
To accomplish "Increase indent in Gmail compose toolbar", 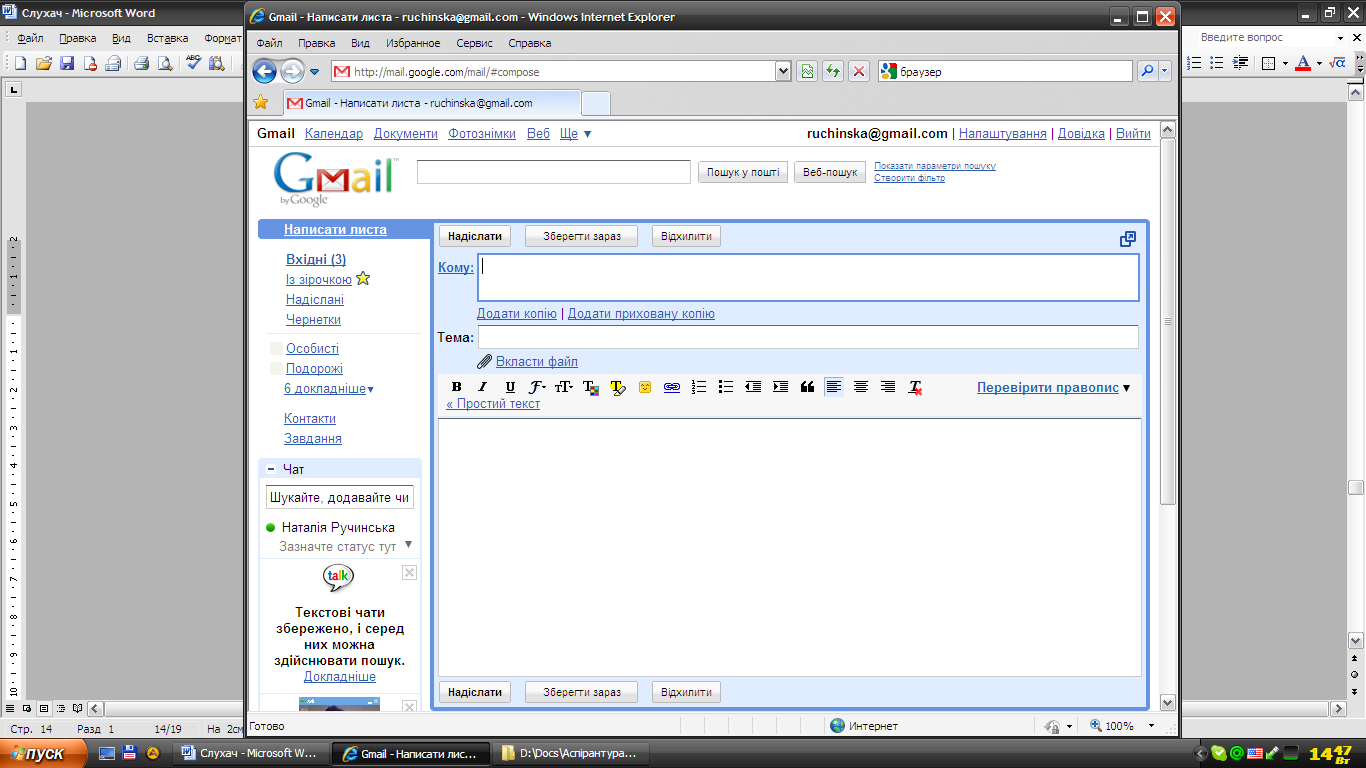I will tap(780, 388).
